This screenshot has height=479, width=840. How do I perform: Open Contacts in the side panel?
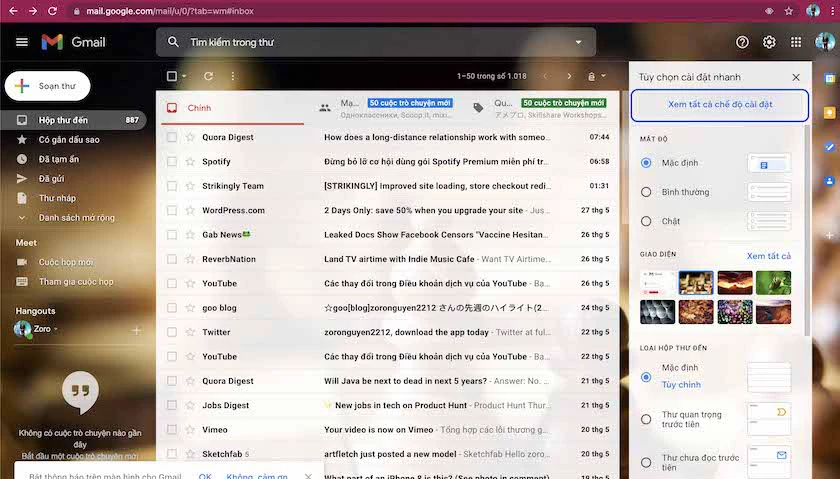click(x=829, y=181)
